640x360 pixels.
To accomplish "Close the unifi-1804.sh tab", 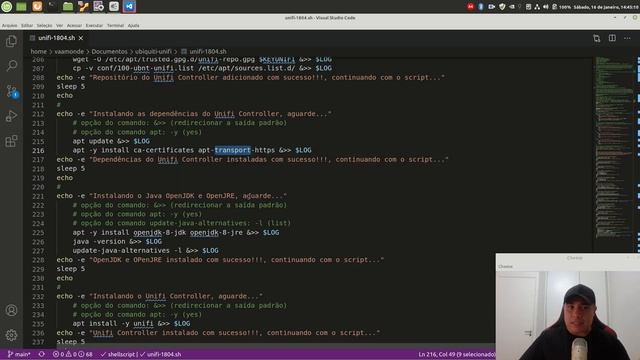I will click(81, 38).
